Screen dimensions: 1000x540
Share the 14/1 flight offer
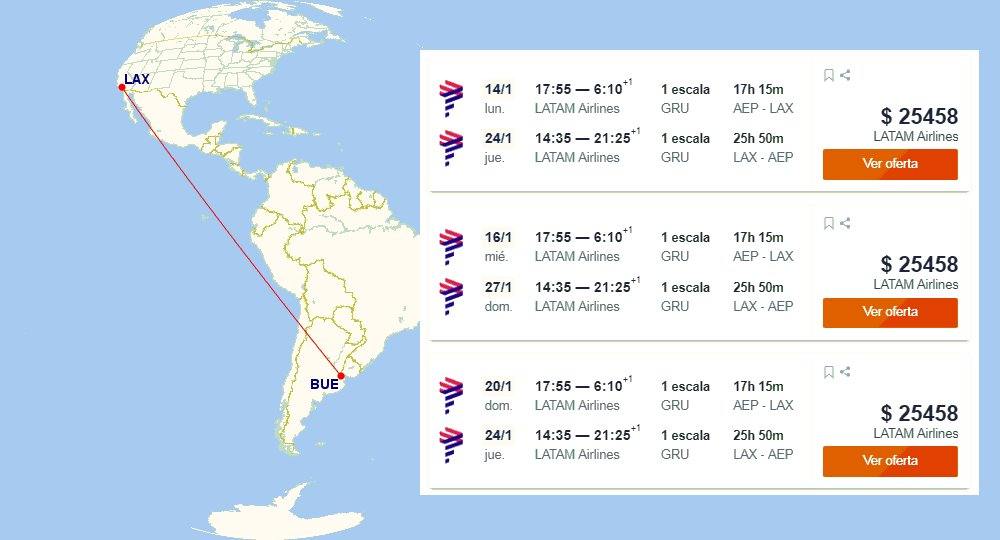click(845, 75)
